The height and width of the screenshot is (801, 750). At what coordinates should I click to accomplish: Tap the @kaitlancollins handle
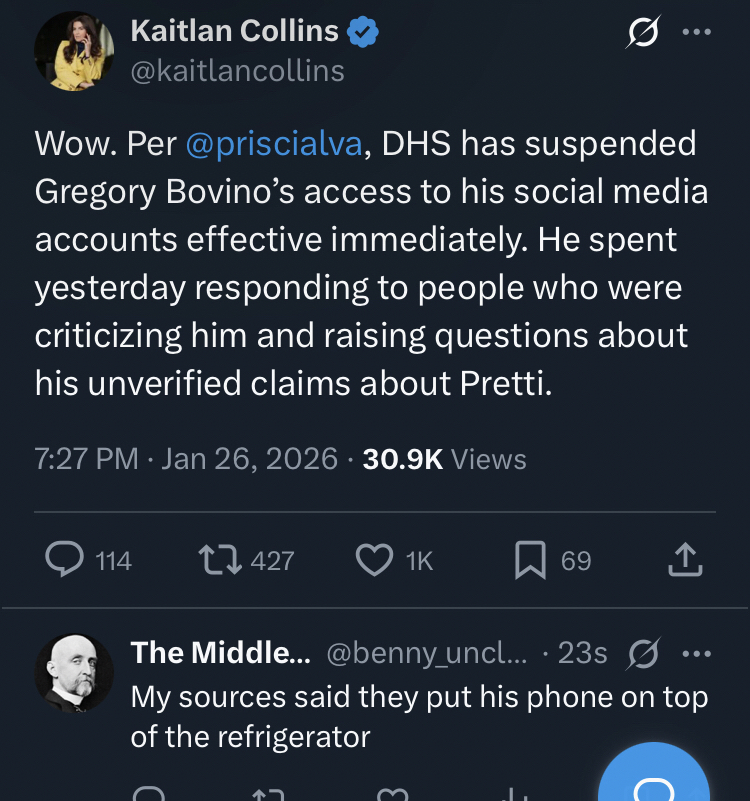(x=237, y=71)
